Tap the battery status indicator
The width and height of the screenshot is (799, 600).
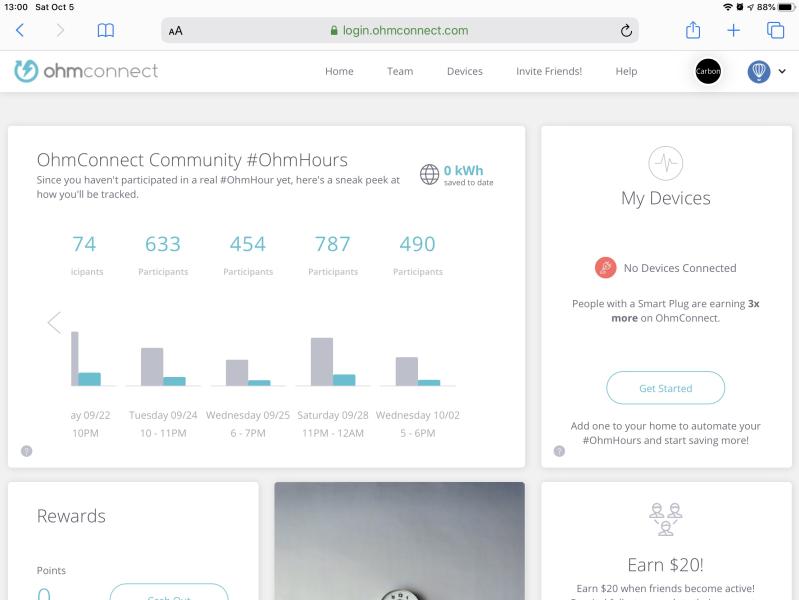pos(786,7)
